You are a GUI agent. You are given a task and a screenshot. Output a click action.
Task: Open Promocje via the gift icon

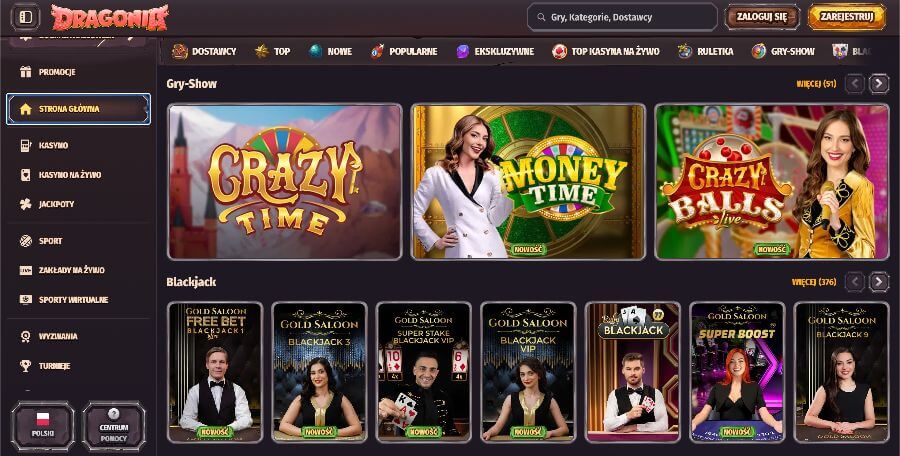point(25,72)
